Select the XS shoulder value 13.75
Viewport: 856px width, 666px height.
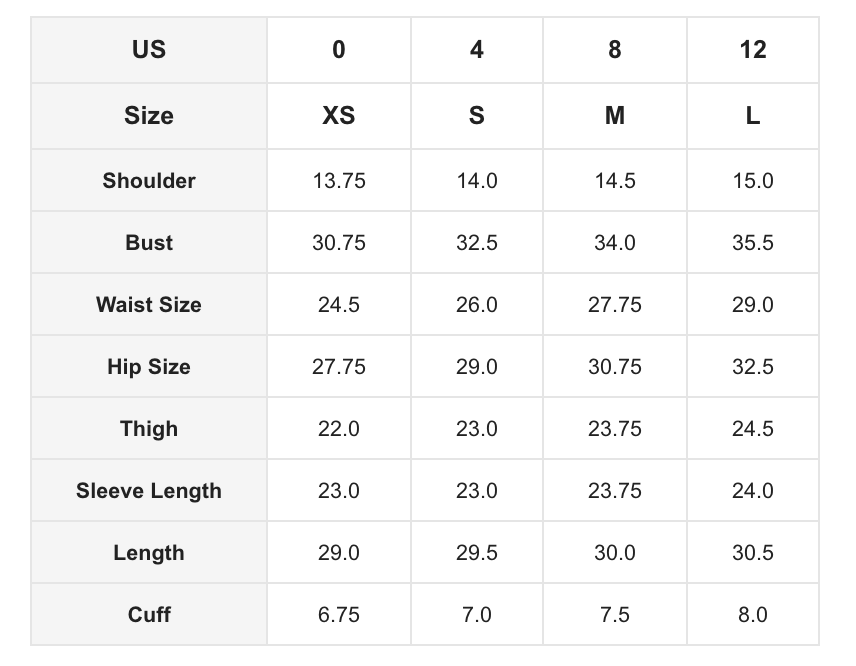click(339, 181)
